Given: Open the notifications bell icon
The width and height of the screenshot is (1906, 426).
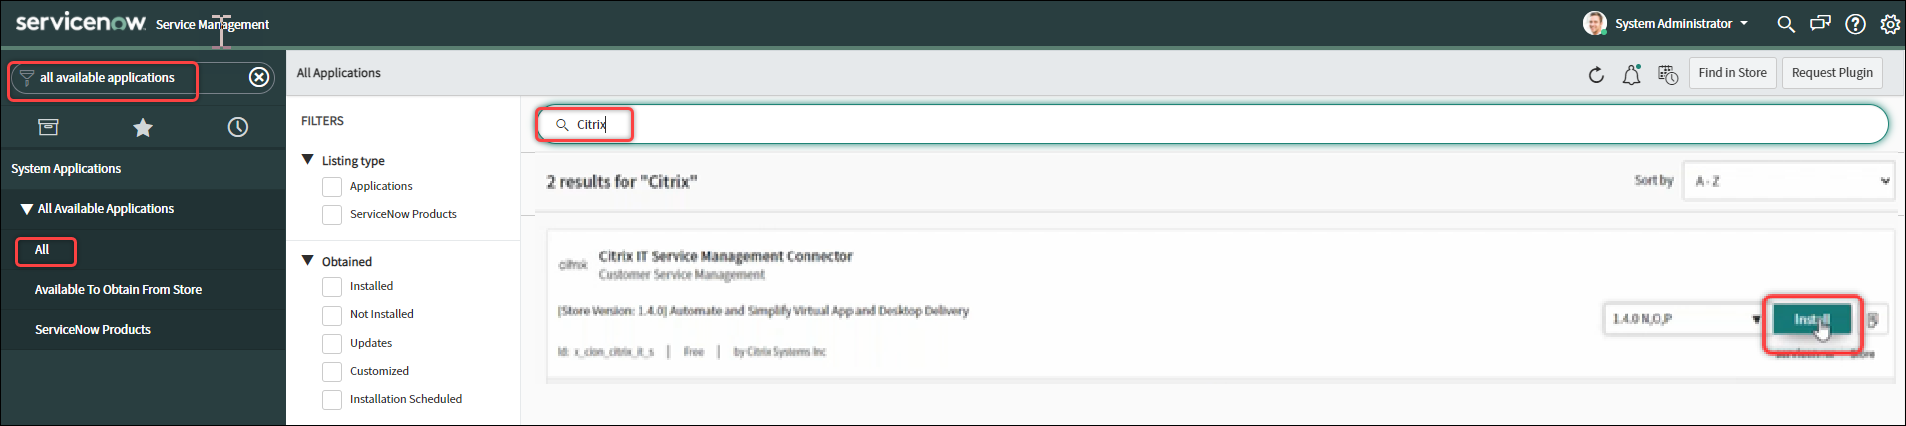Looking at the screenshot, I should click(1631, 74).
